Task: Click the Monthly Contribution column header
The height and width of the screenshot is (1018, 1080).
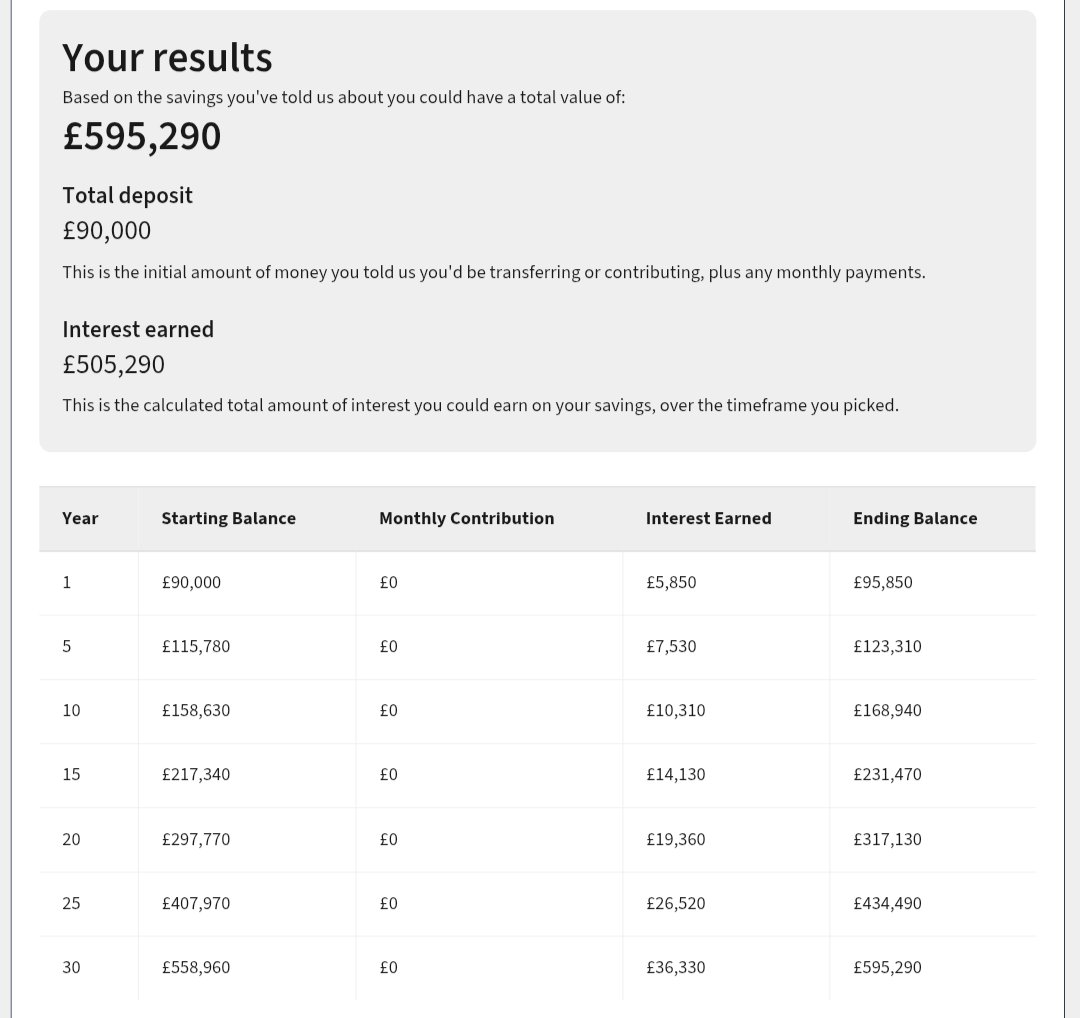Action: pyautogui.click(x=466, y=519)
